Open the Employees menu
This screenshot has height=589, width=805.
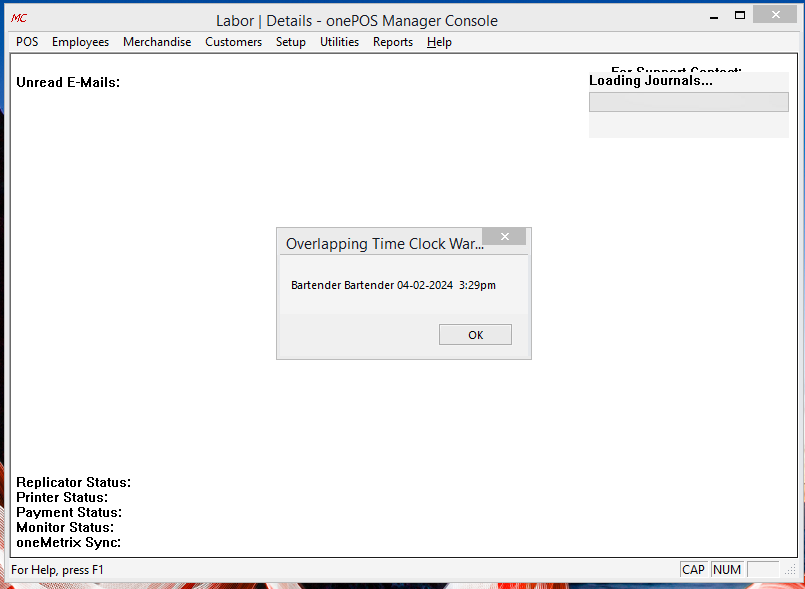coord(81,42)
